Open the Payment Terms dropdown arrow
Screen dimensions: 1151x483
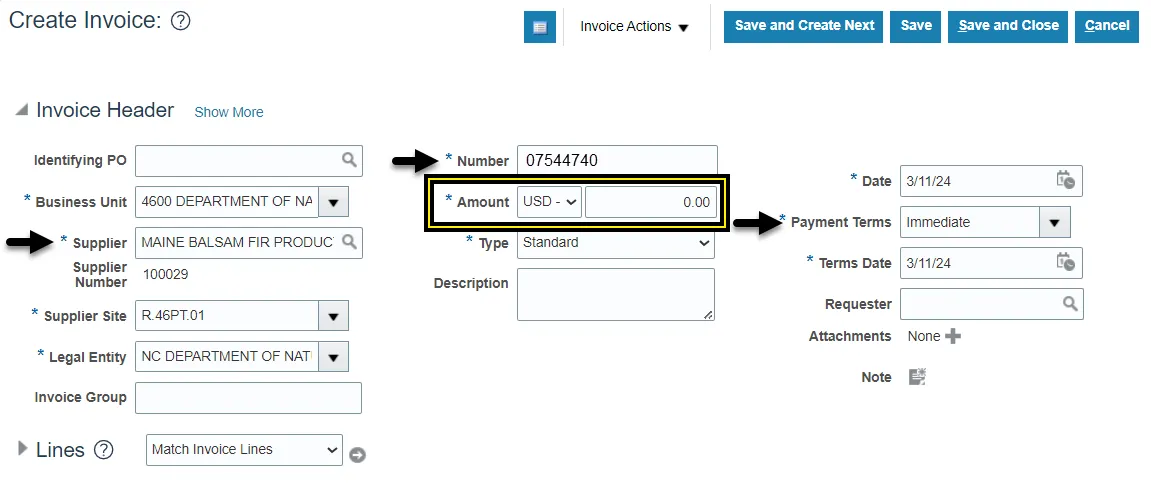[x=1054, y=222]
